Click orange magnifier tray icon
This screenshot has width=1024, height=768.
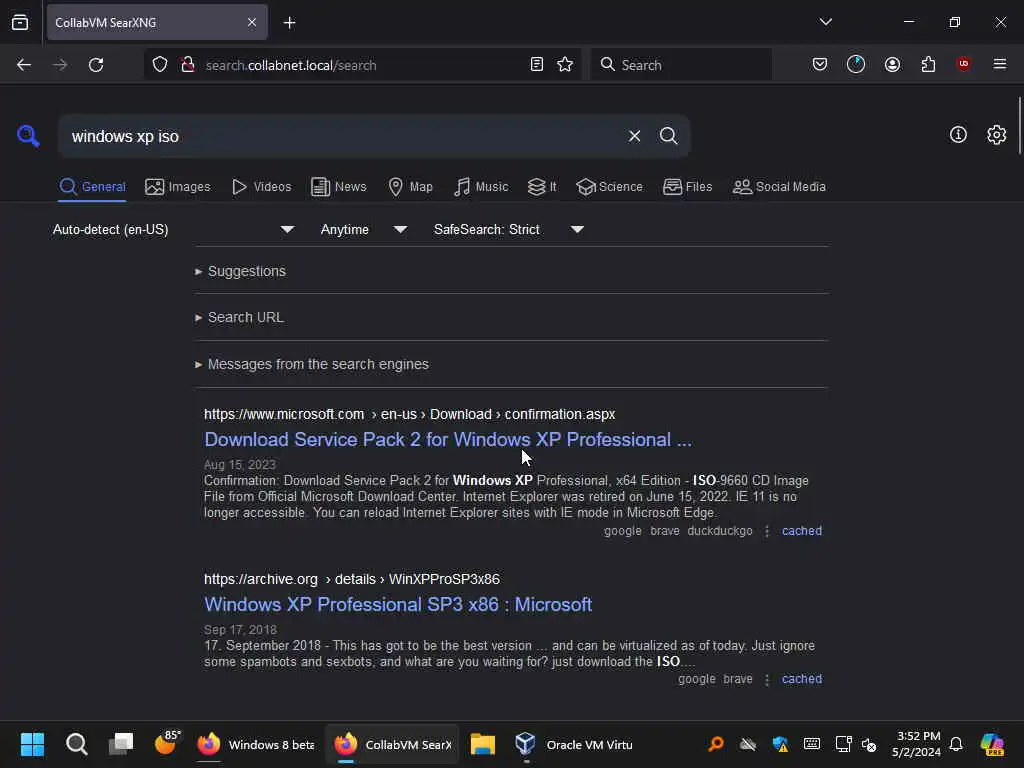[716, 744]
